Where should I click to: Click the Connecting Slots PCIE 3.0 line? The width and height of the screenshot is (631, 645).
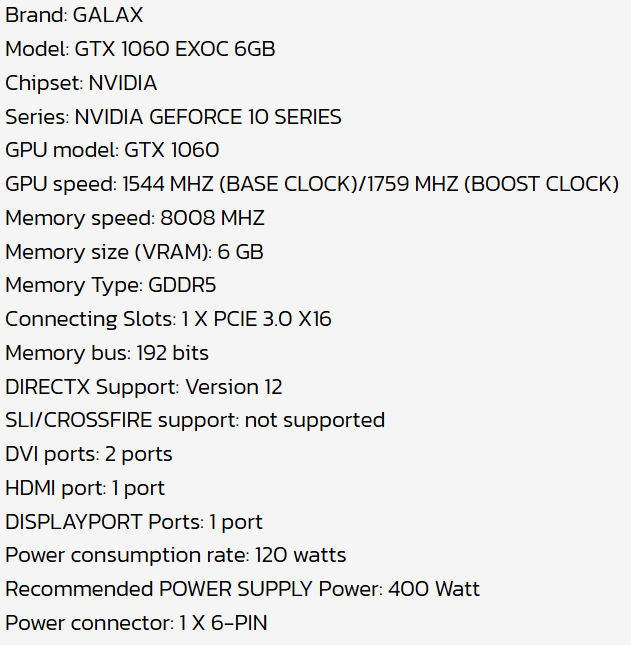(x=168, y=320)
